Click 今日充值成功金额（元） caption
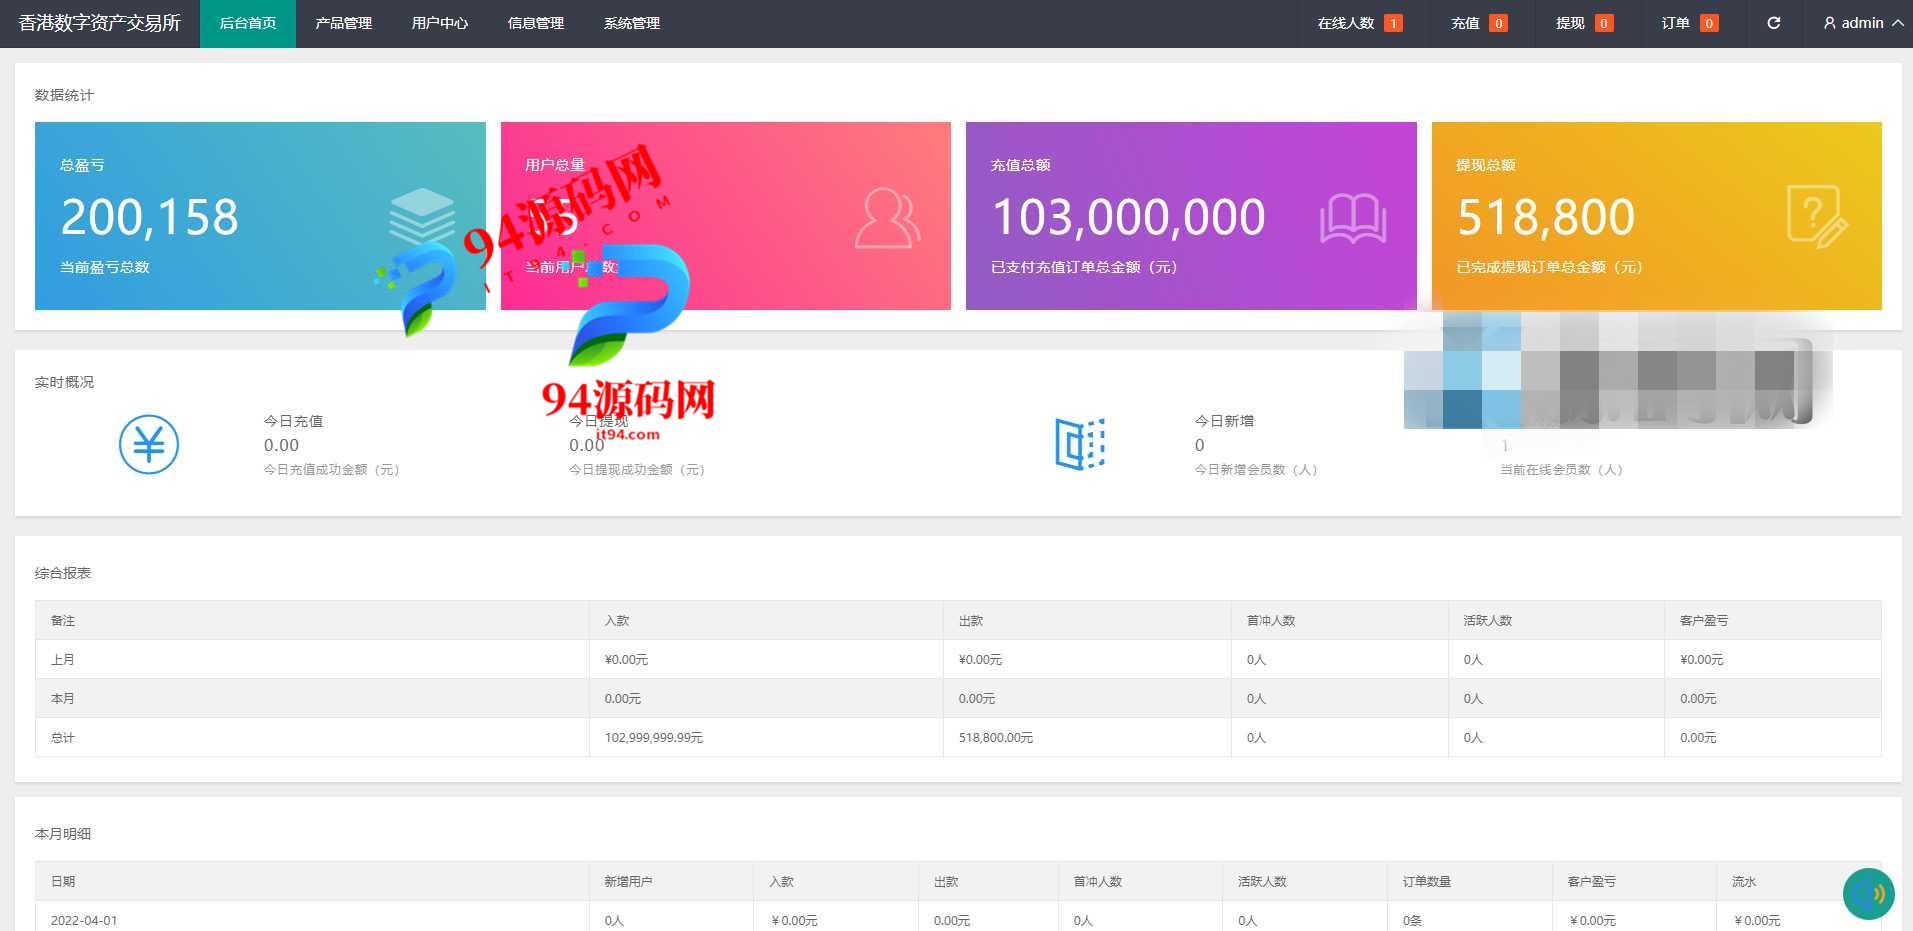The image size is (1913, 931). tap(332, 469)
